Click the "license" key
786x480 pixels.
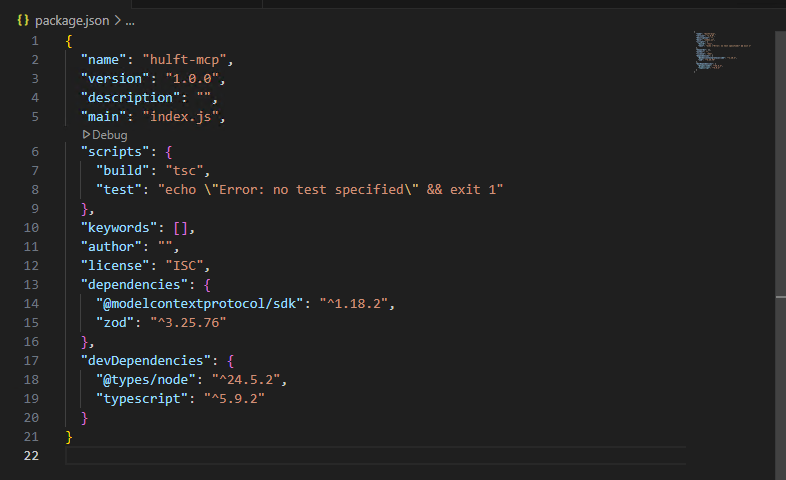115,266
